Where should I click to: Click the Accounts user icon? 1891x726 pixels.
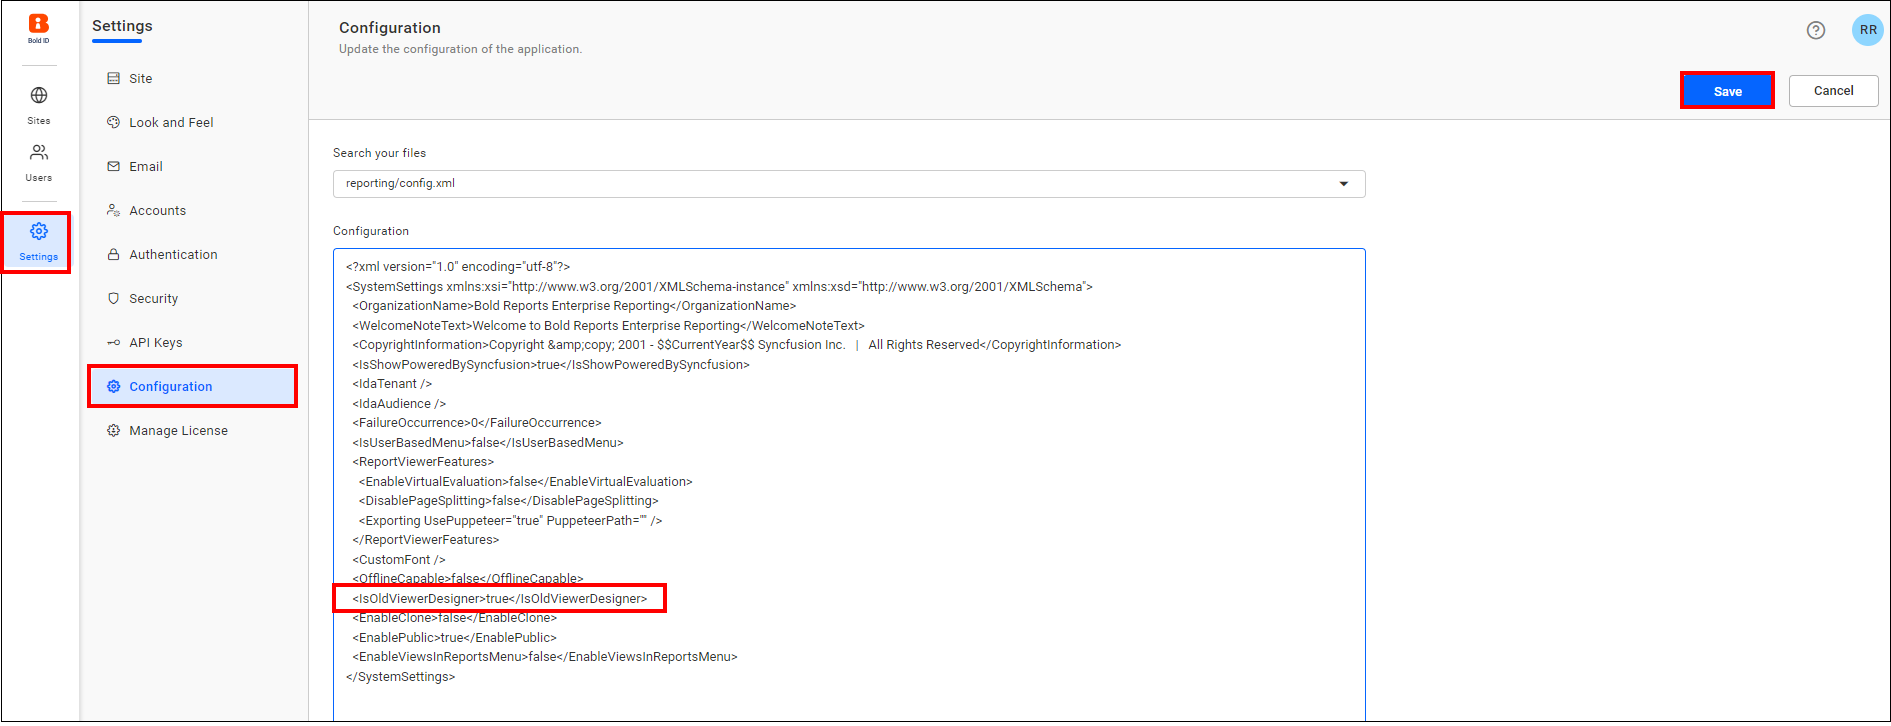[113, 210]
